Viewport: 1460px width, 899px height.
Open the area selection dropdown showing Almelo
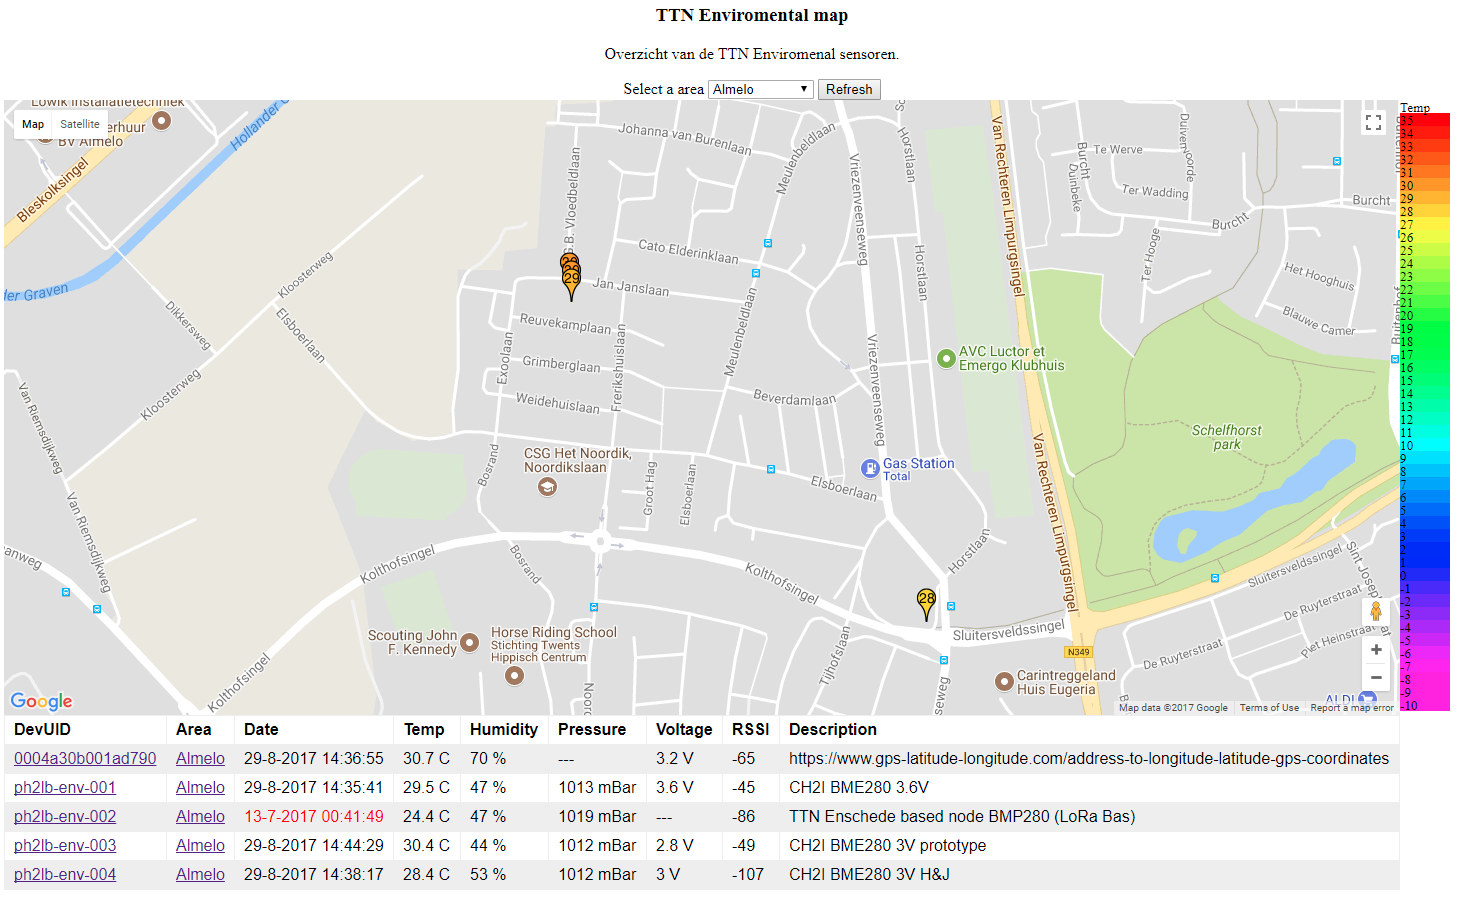click(x=761, y=89)
